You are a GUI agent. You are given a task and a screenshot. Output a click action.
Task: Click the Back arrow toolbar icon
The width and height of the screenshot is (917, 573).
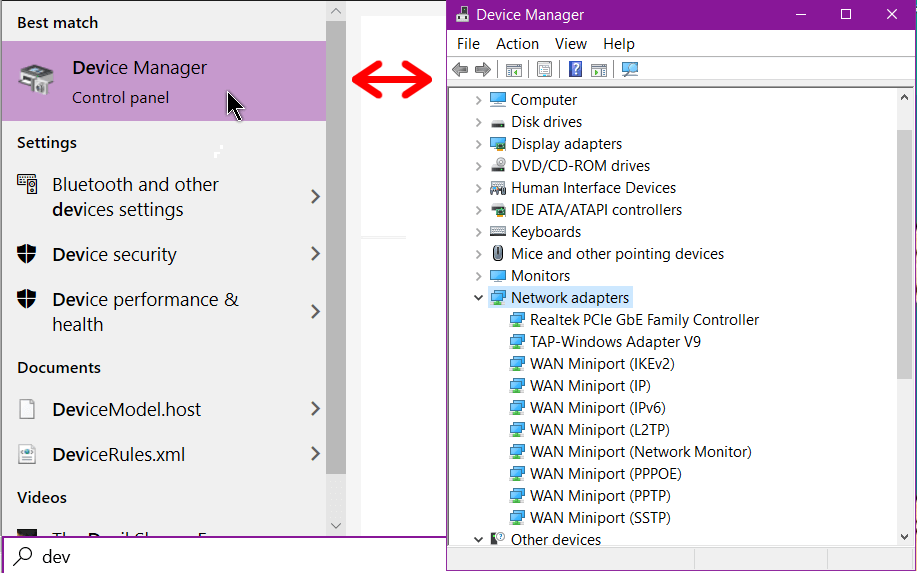point(460,70)
